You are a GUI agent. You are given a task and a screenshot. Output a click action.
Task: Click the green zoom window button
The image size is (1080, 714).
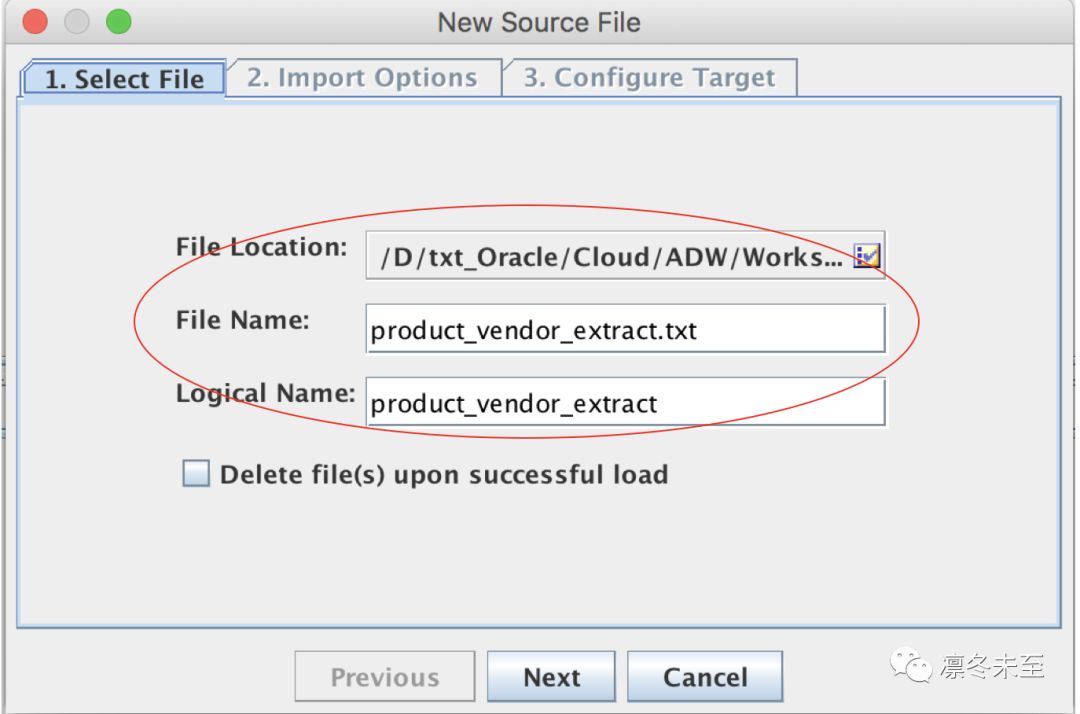tap(119, 21)
